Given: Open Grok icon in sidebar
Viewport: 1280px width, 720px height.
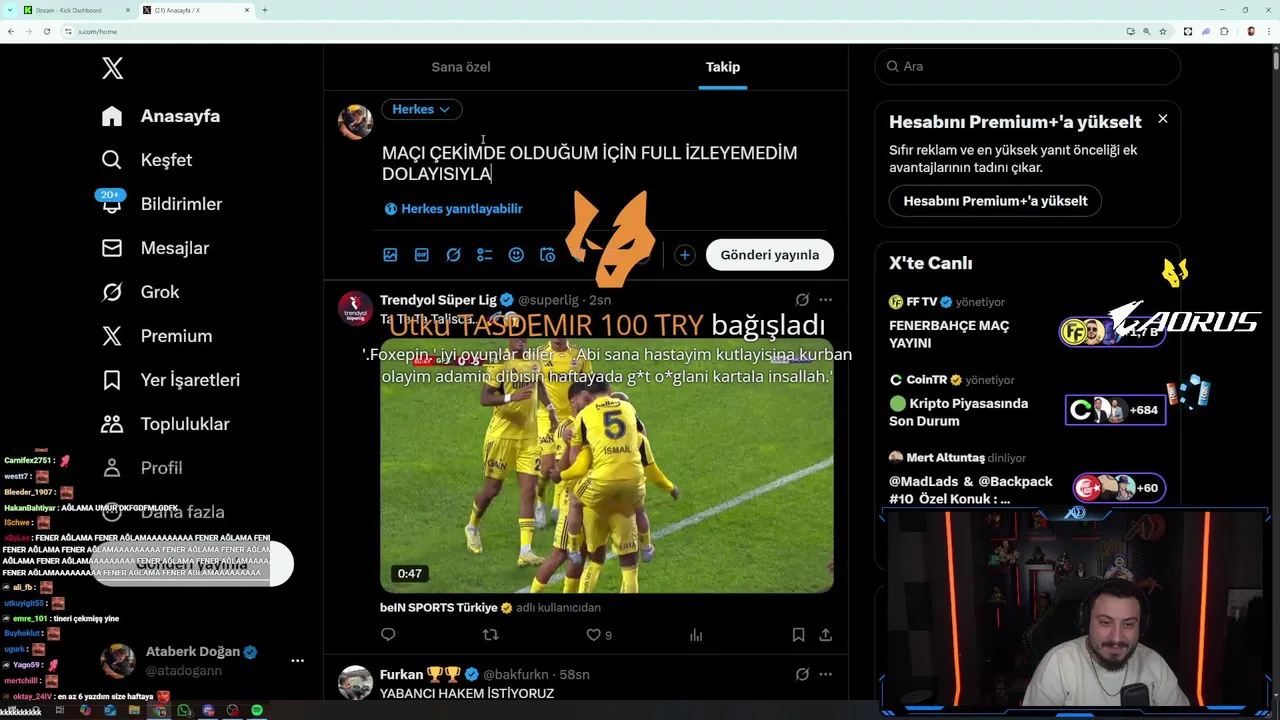Looking at the screenshot, I should pos(112,292).
